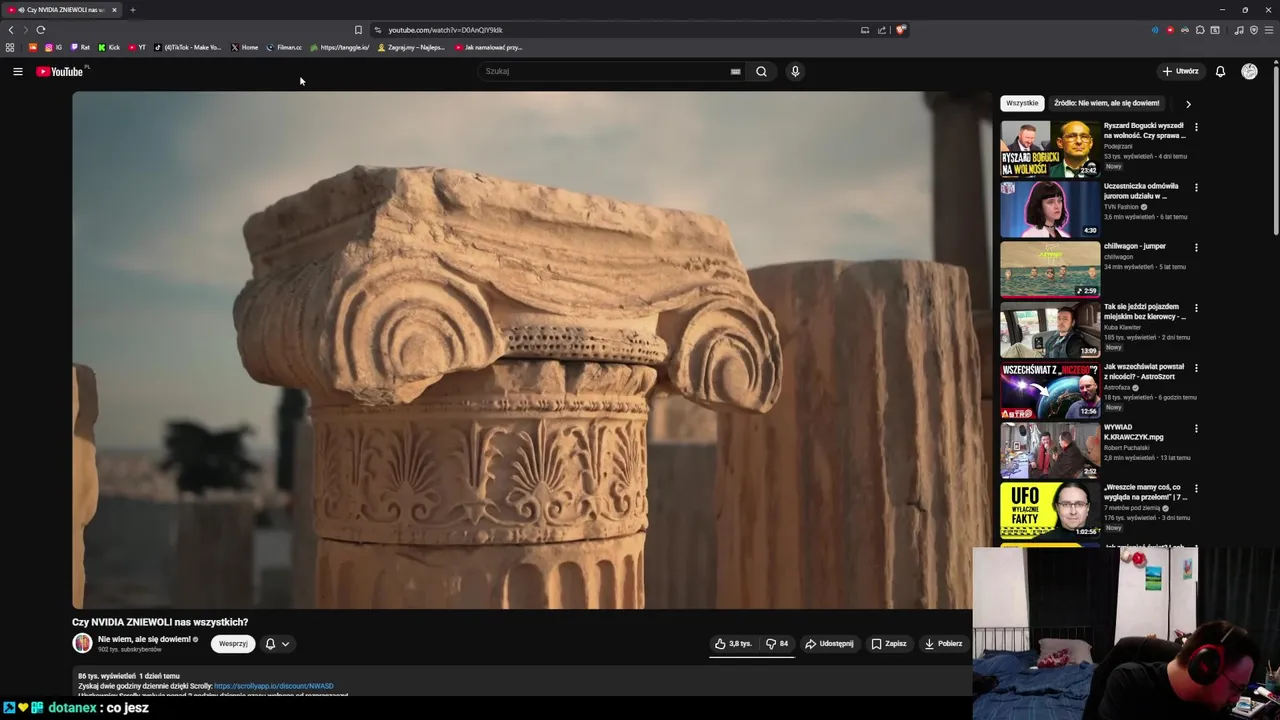Open a new browser tab

click(132, 10)
